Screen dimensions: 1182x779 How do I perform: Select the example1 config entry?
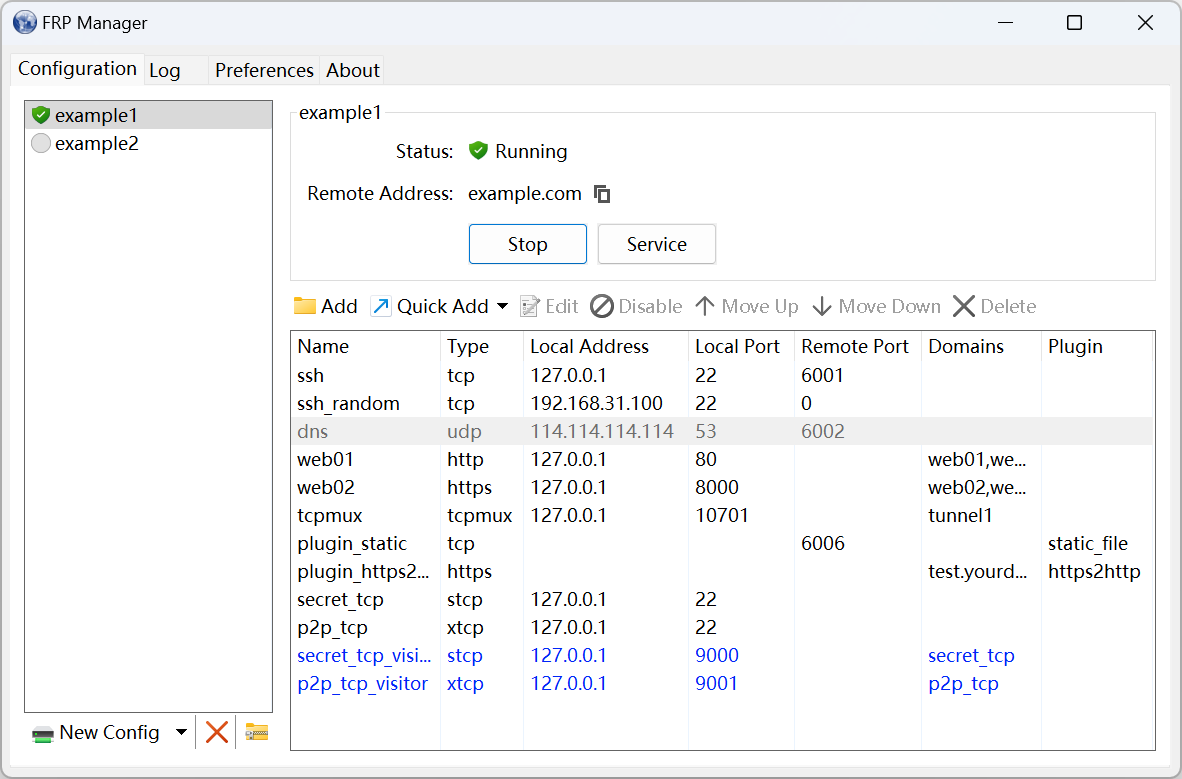pos(149,115)
